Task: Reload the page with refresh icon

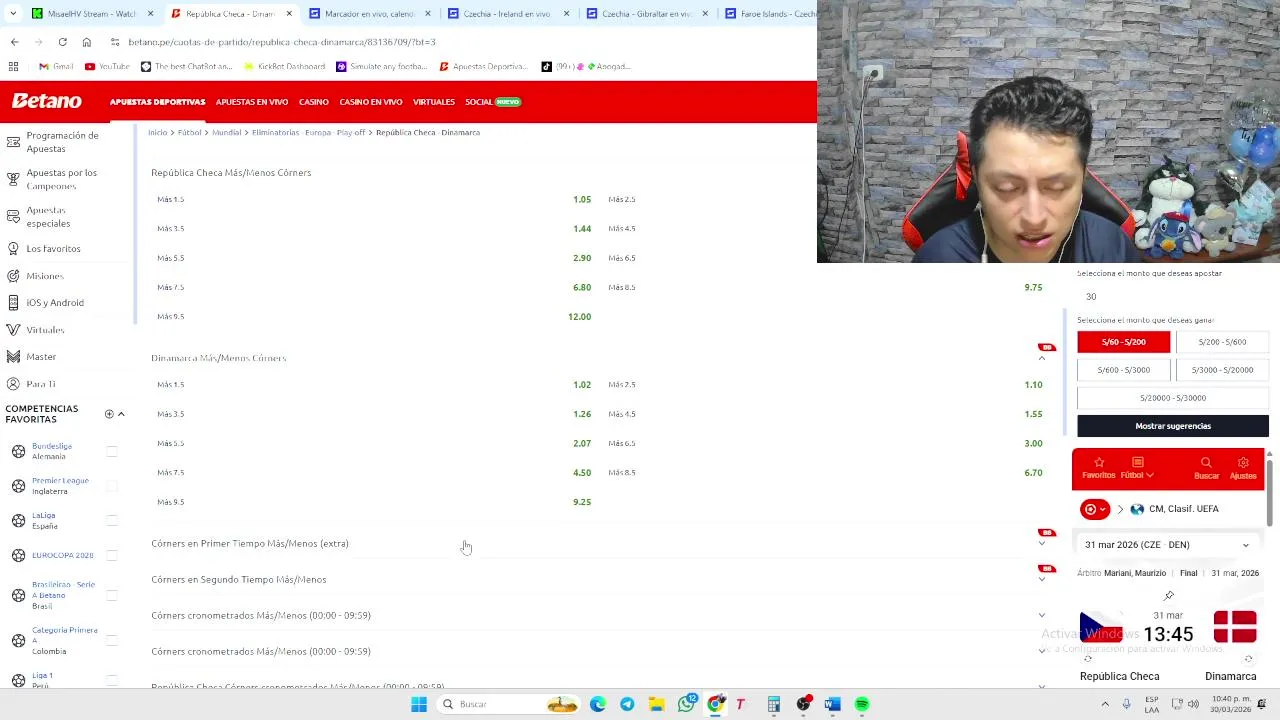Action: [62, 42]
